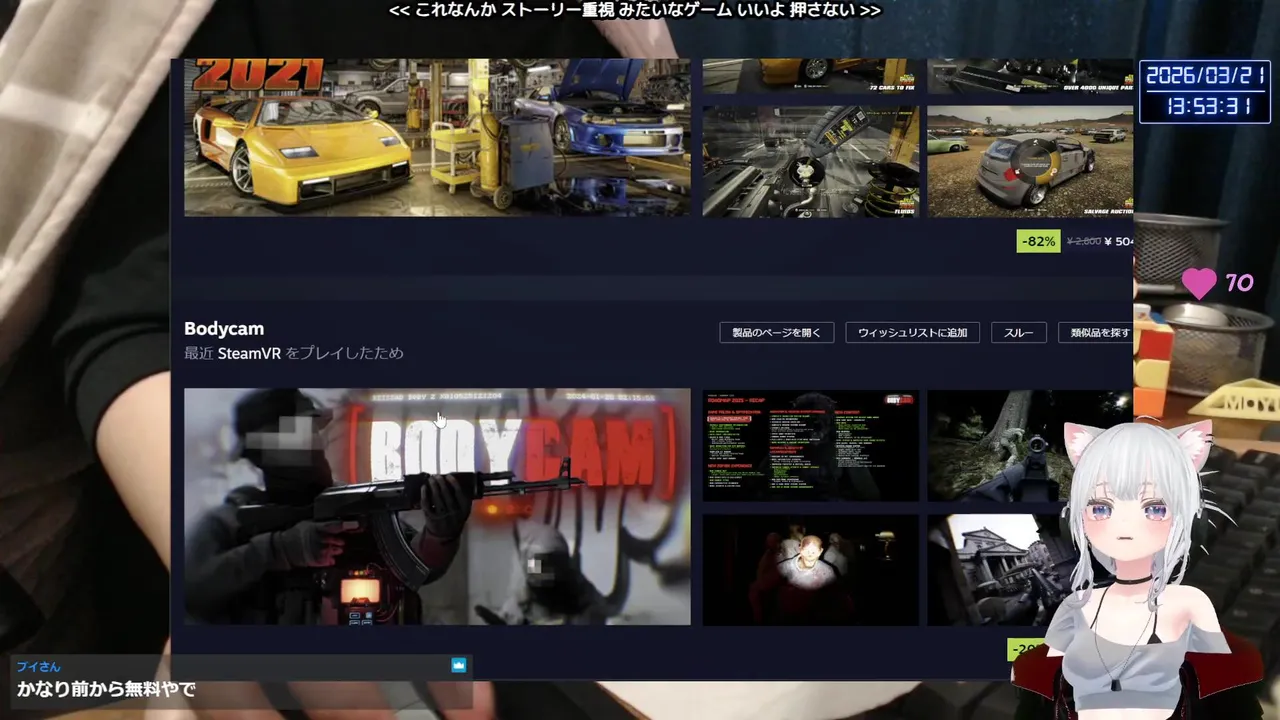This screenshot has height=720, width=1280.
Task: Open the salvage auction car screenshot
Action: [1029, 161]
